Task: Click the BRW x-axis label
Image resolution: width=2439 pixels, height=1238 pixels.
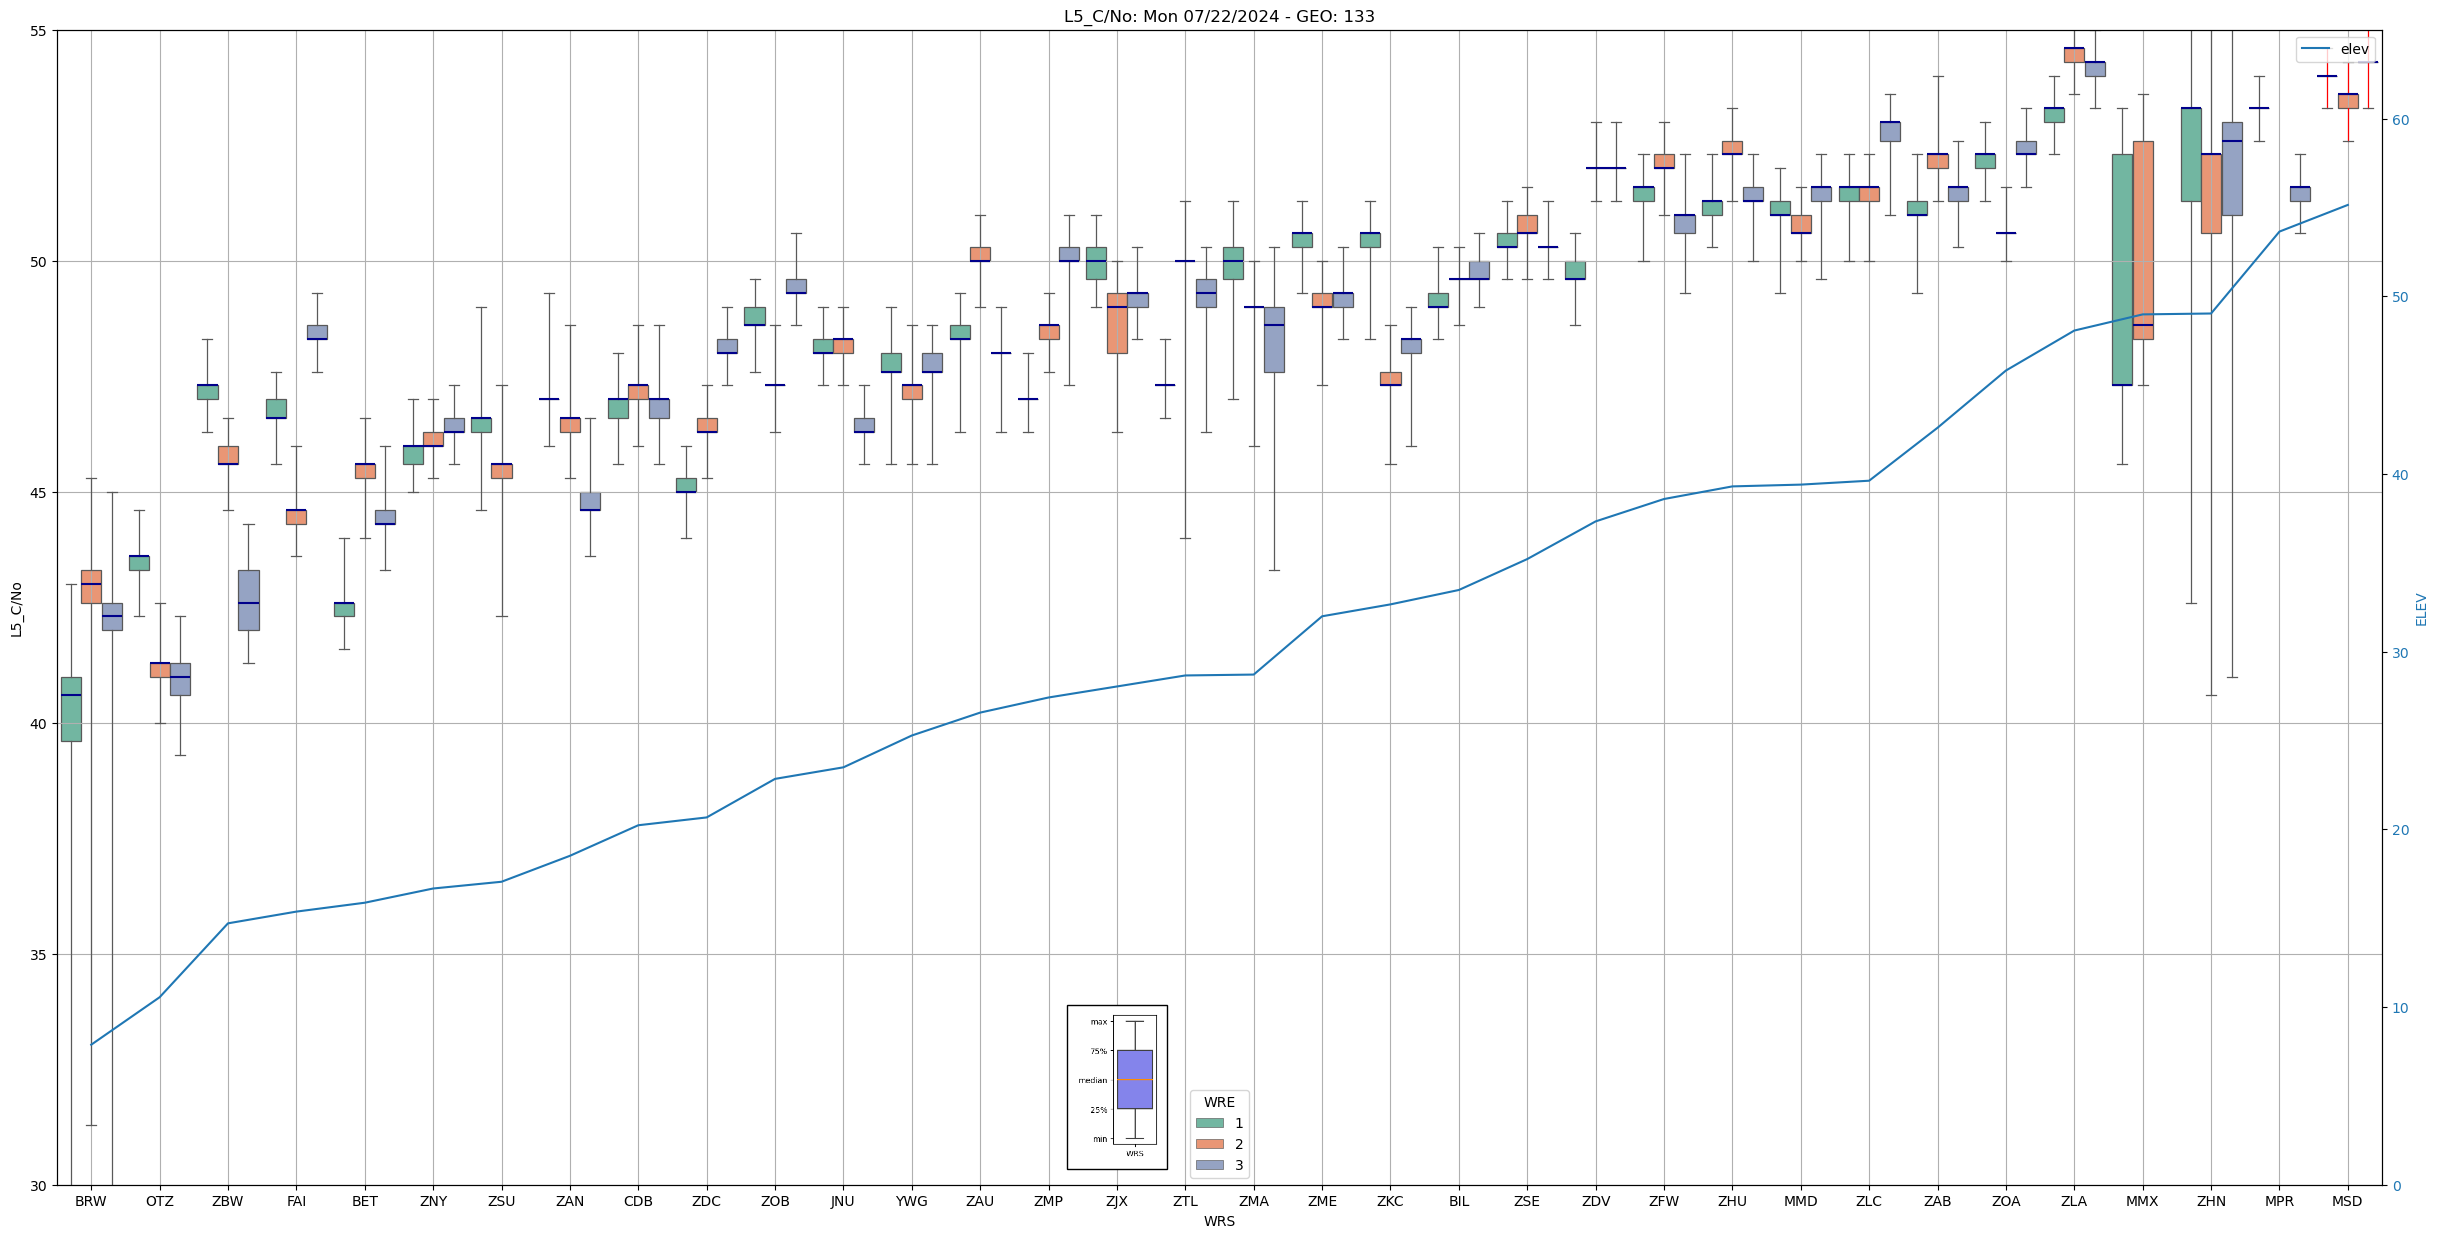Action: click(x=91, y=1201)
